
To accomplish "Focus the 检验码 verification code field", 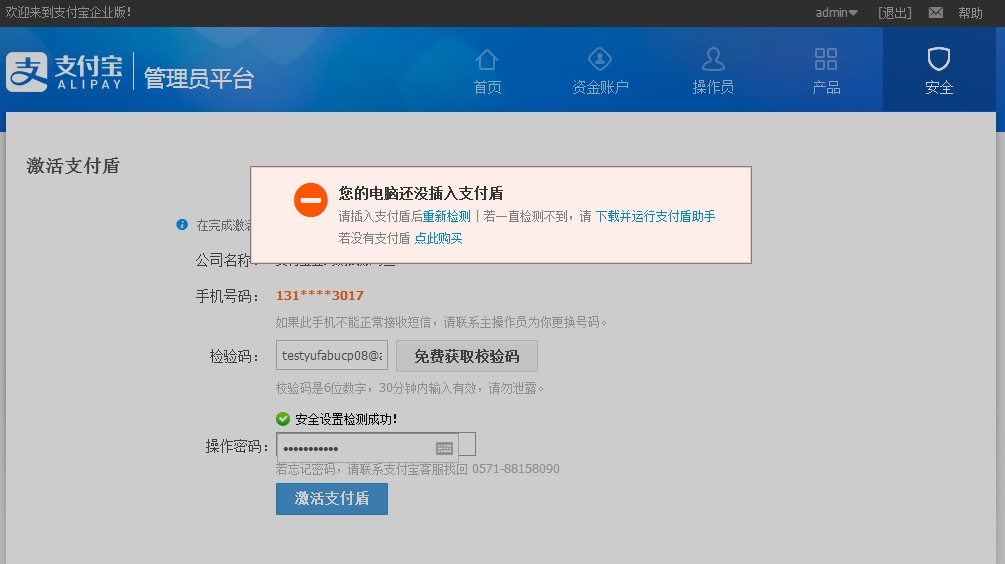I will 332,355.
